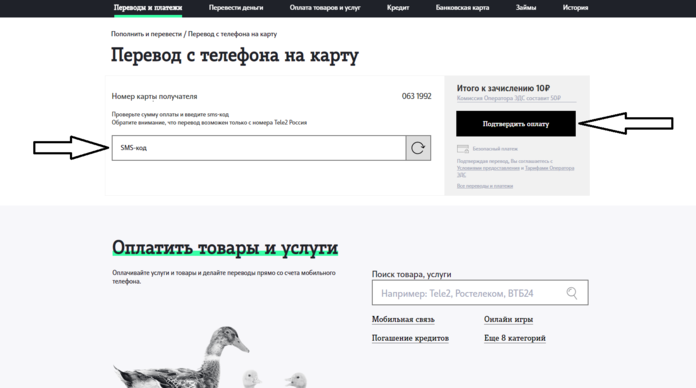Confirm payment with Подтвердить оплату button
Screen dimensions: 696x388
point(516,124)
